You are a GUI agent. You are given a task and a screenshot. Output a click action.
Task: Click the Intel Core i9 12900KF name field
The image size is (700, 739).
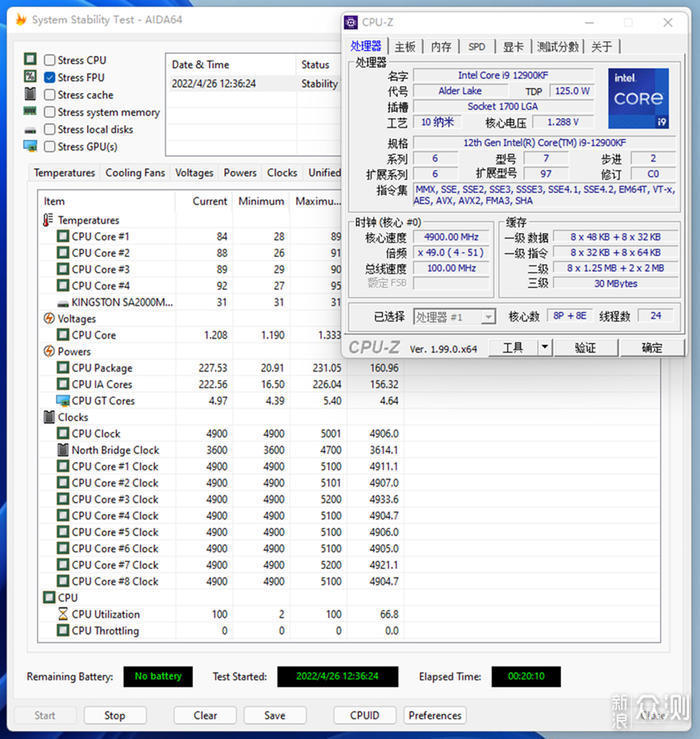click(503, 75)
